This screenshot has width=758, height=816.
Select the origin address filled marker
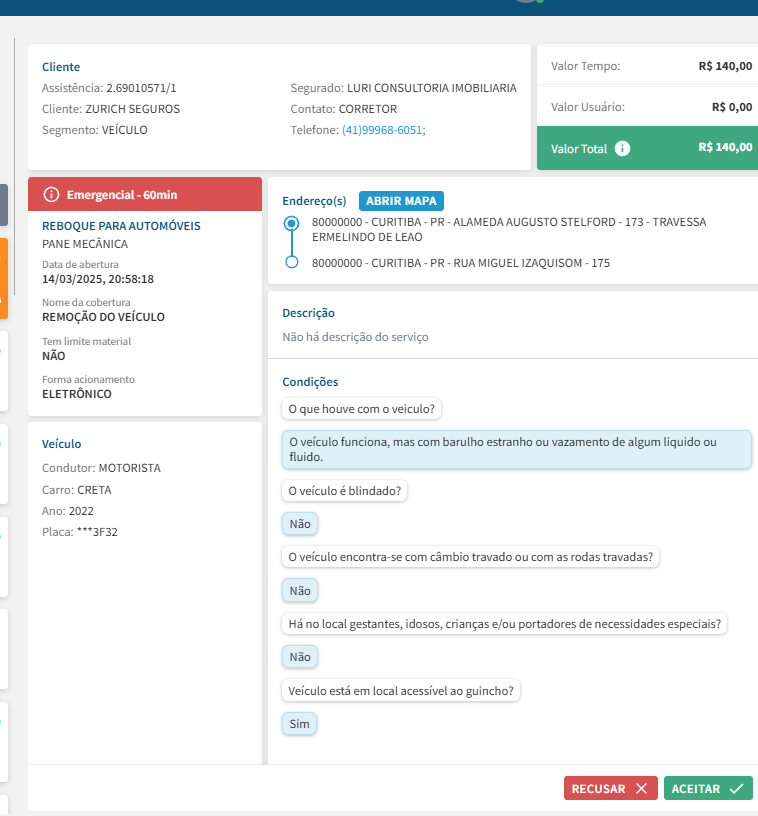pyautogui.click(x=292, y=222)
